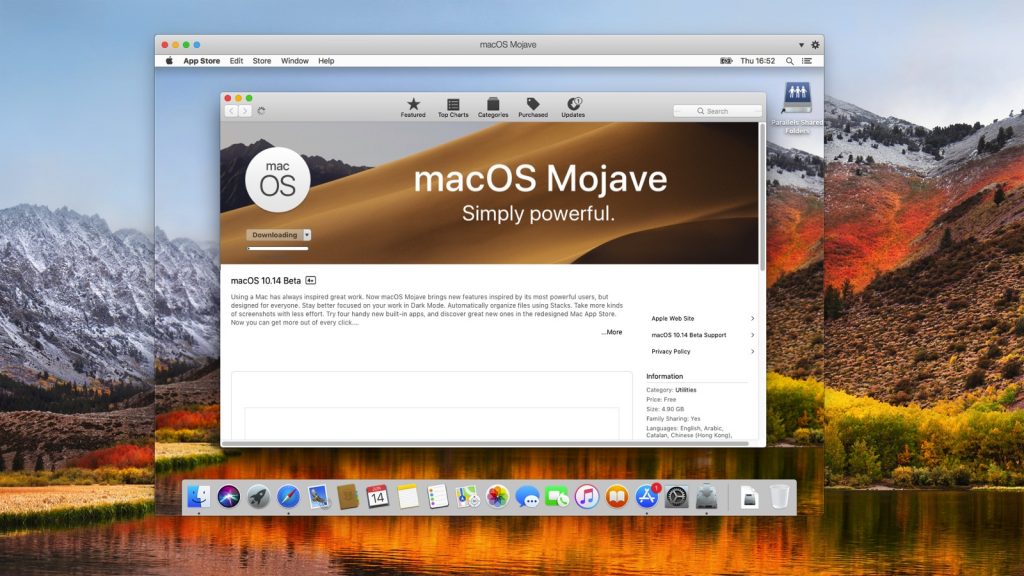
Task: Open the Edit menu
Action: (x=236, y=61)
